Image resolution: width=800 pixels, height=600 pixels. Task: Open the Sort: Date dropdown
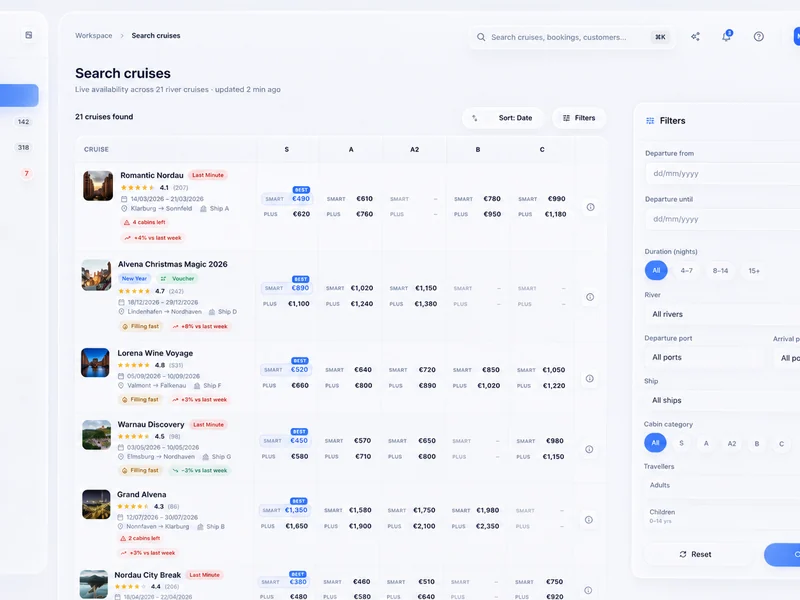(x=503, y=118)
